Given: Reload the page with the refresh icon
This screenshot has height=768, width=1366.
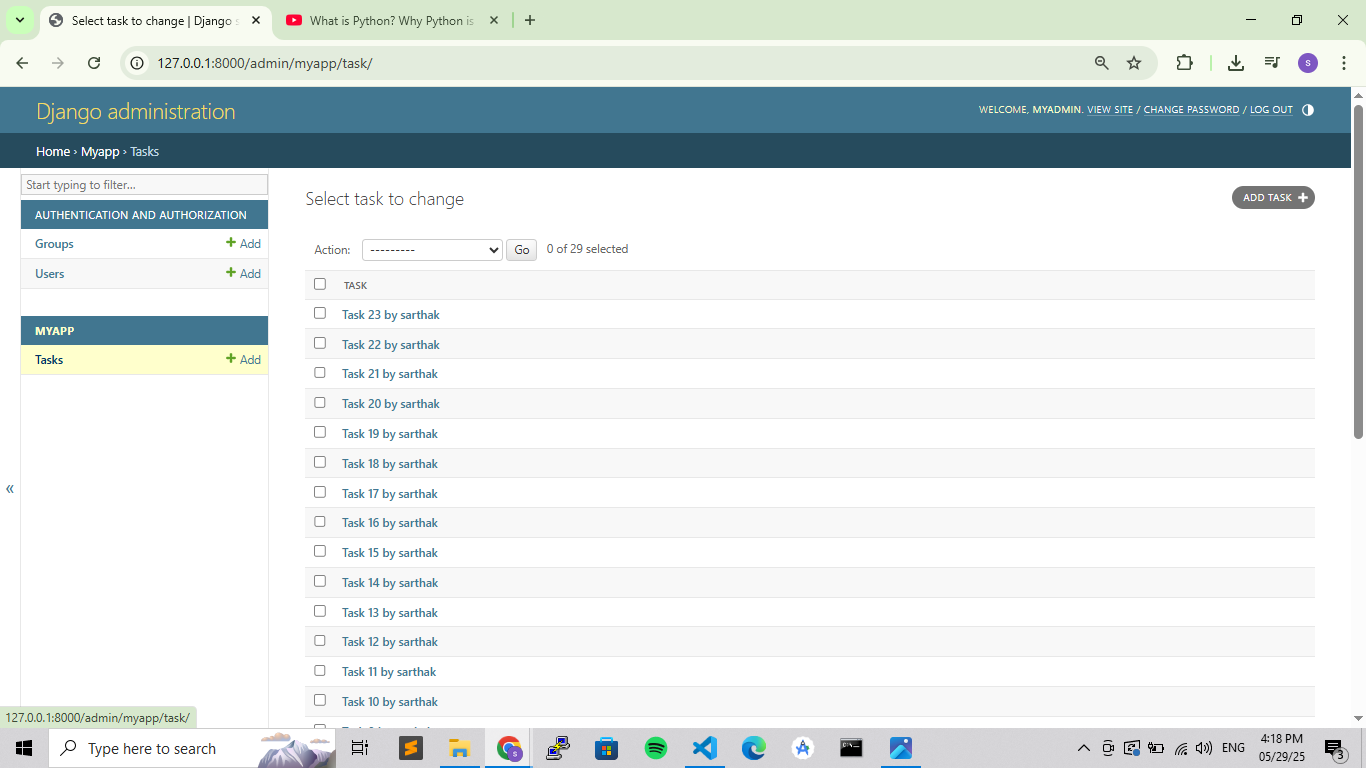Looking at the screenshot, I should pyautogui.click(x=94, y=63).
